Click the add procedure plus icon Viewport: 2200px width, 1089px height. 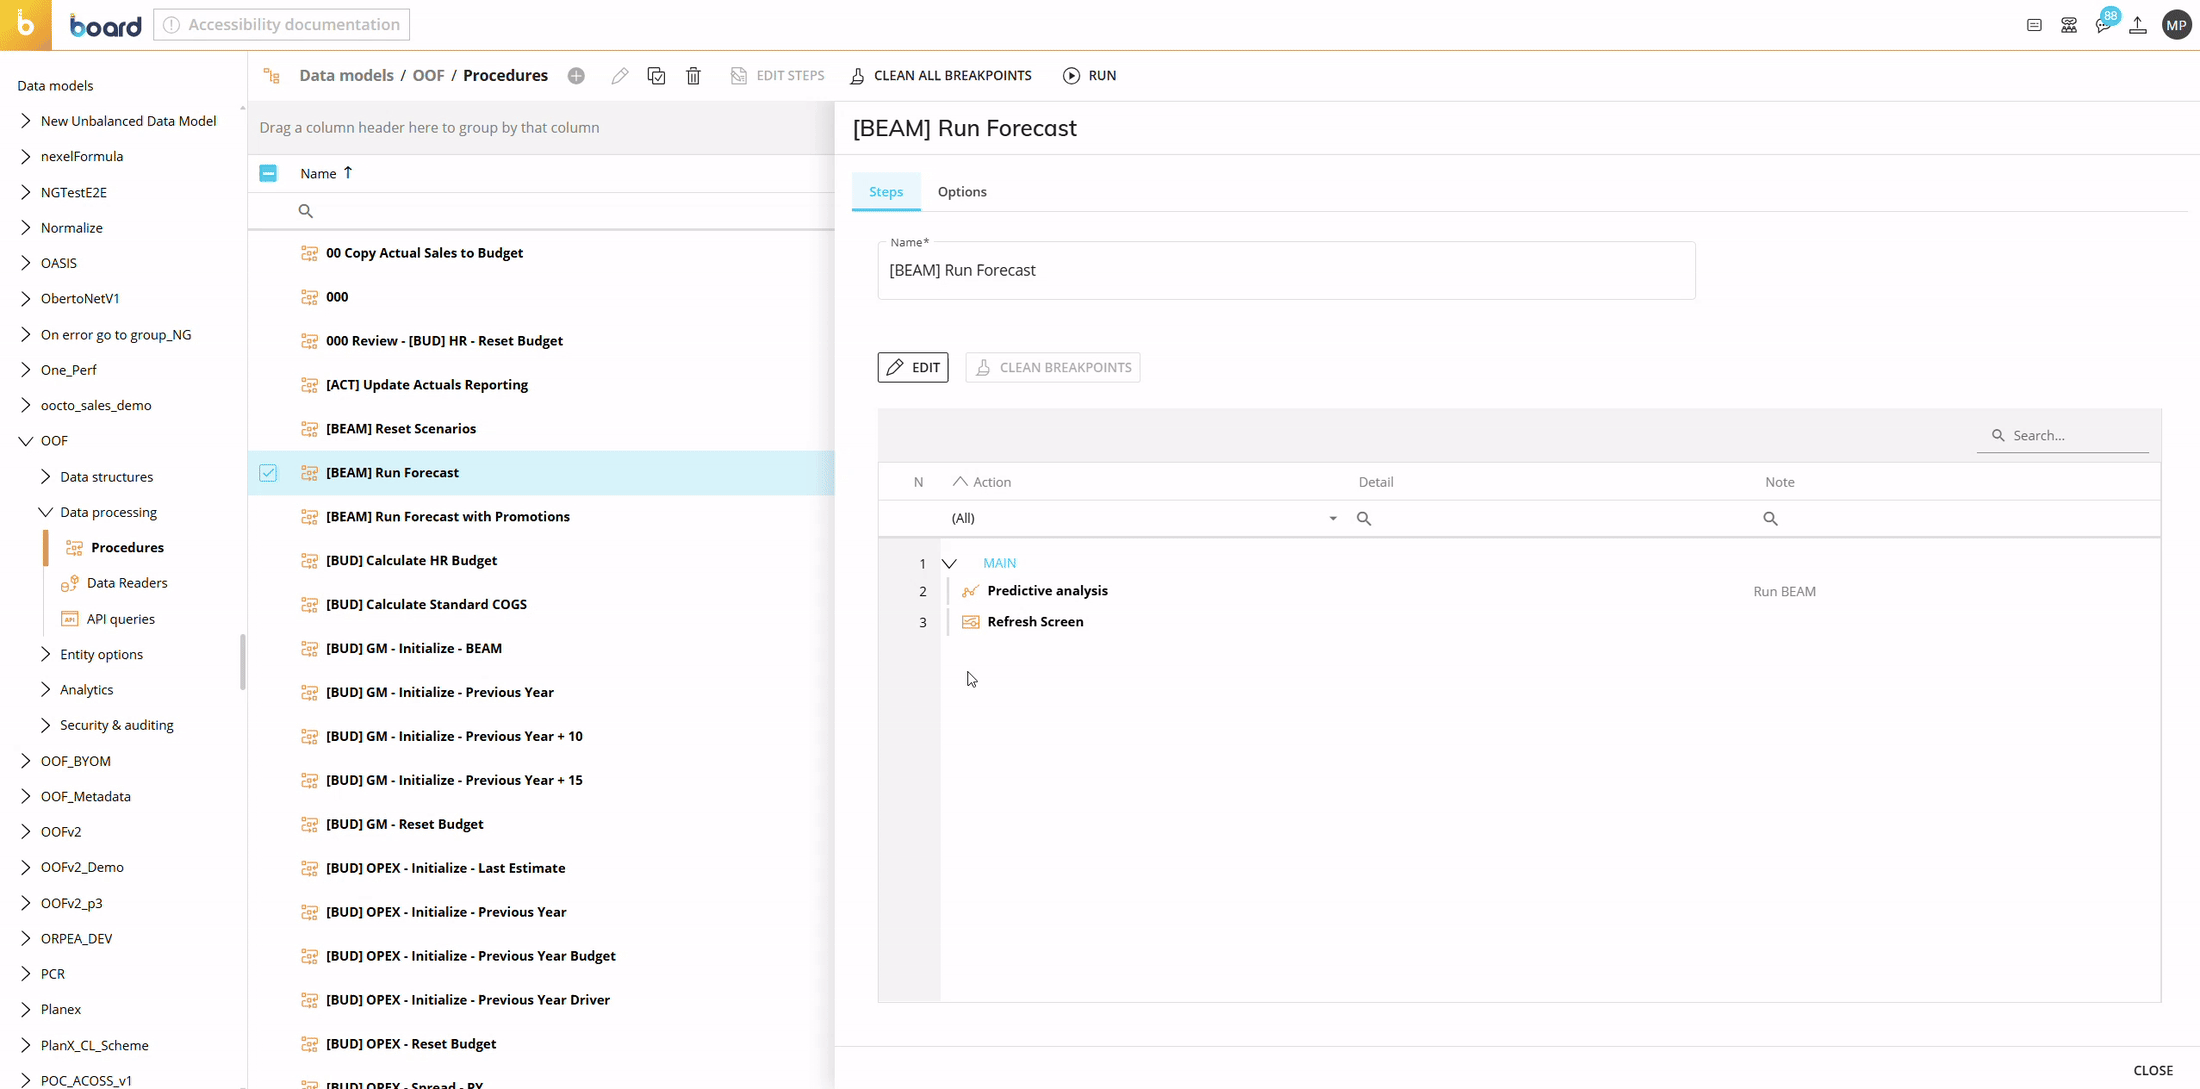(576, 76)
